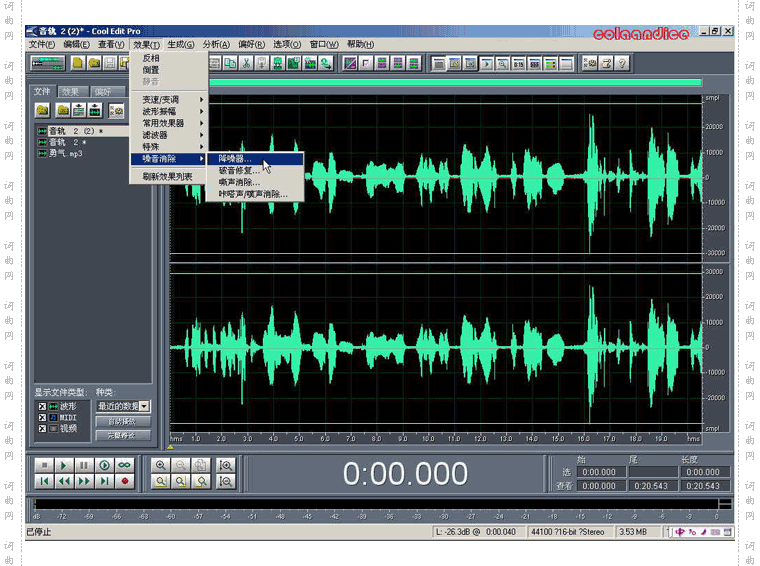
Task: Expand the 特殊 submenu
Action: pos(170,147)
